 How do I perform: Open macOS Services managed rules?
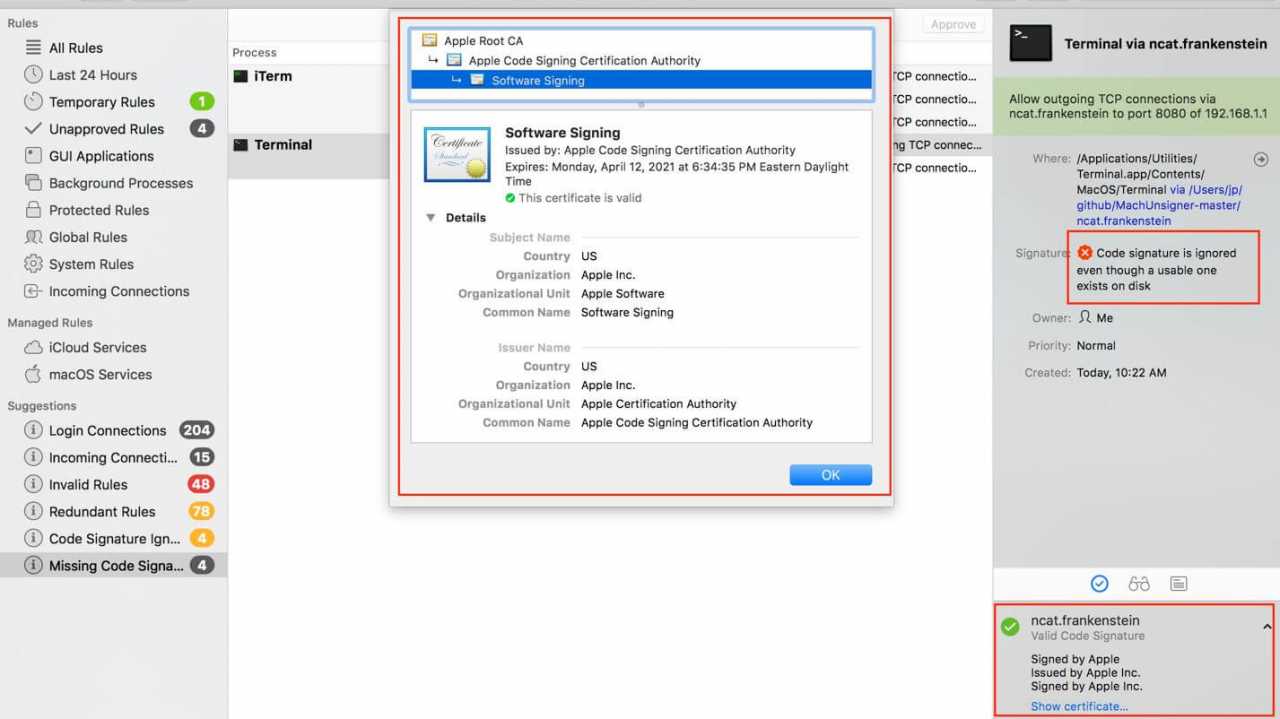[x=100, y=374]
